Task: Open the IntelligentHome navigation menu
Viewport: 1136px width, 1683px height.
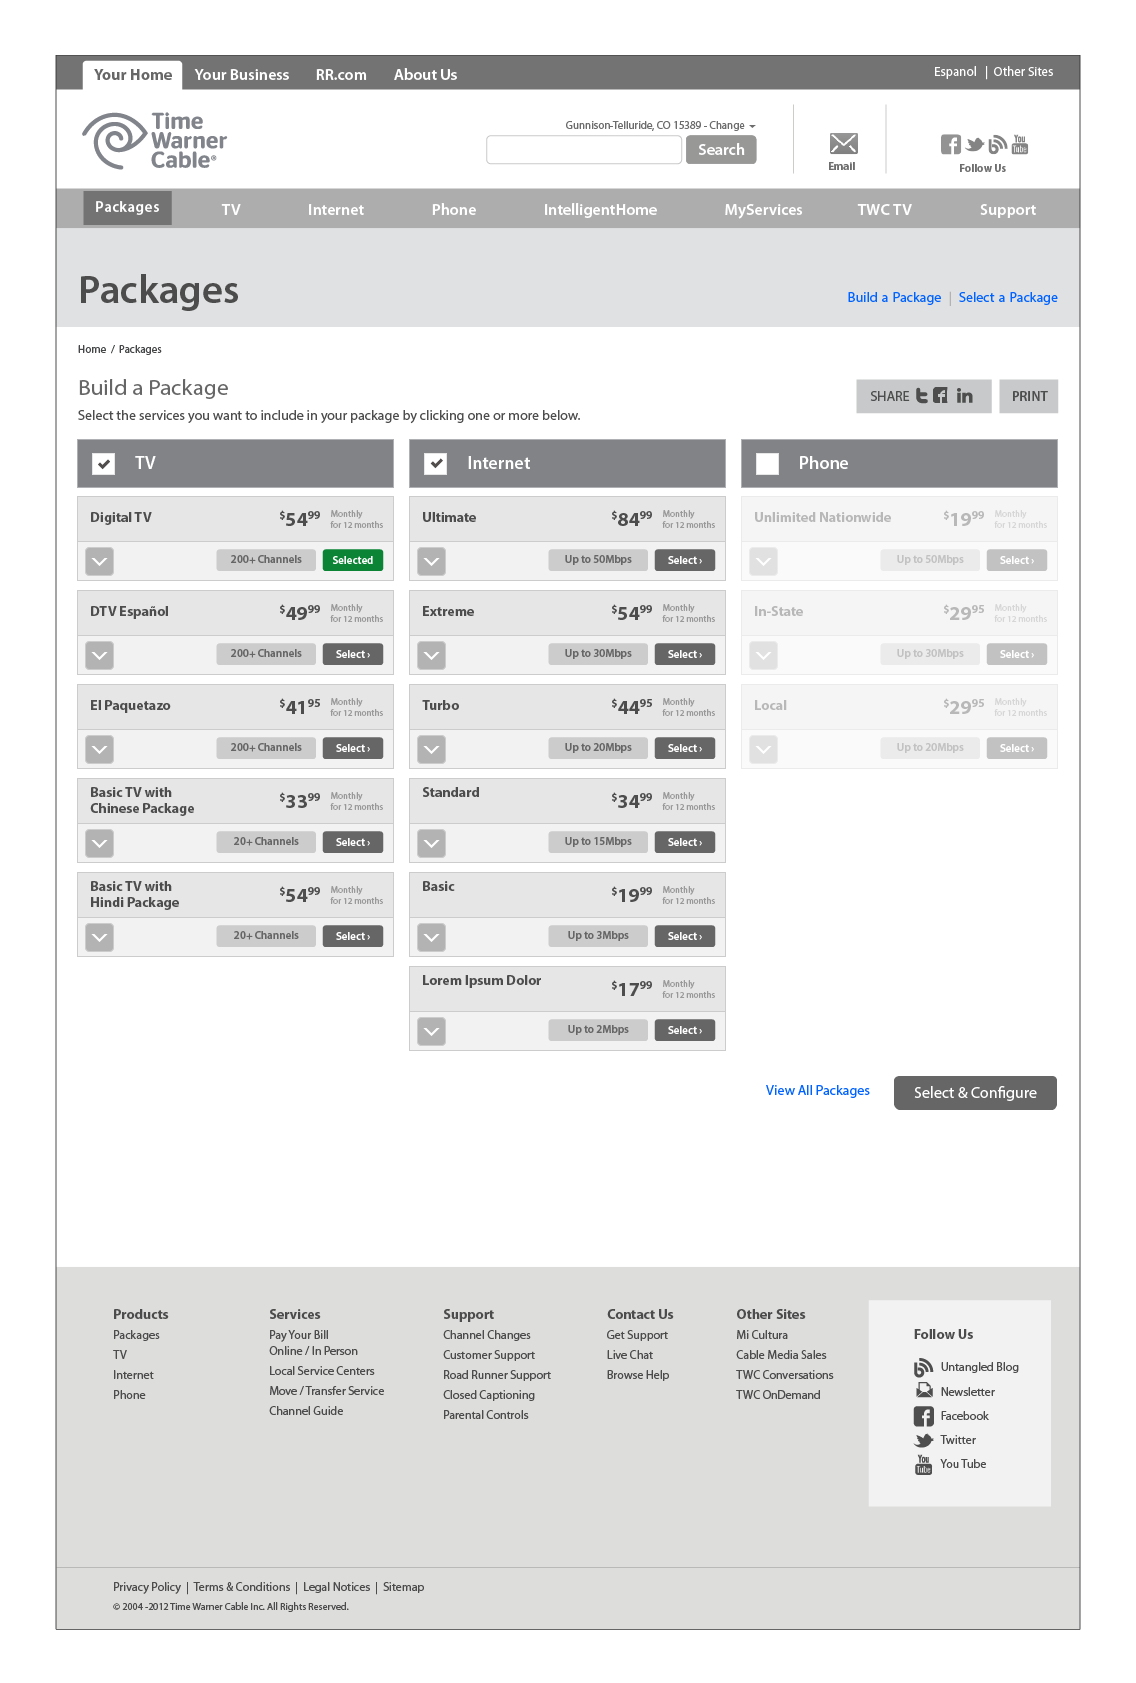Action: tap(600, 209)
